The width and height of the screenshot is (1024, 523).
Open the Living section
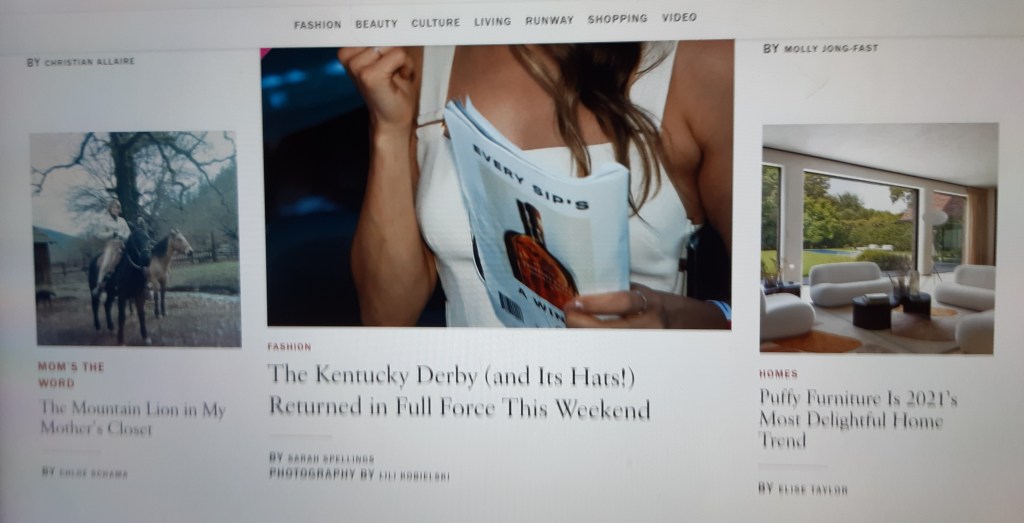click(x=492, y=22)
